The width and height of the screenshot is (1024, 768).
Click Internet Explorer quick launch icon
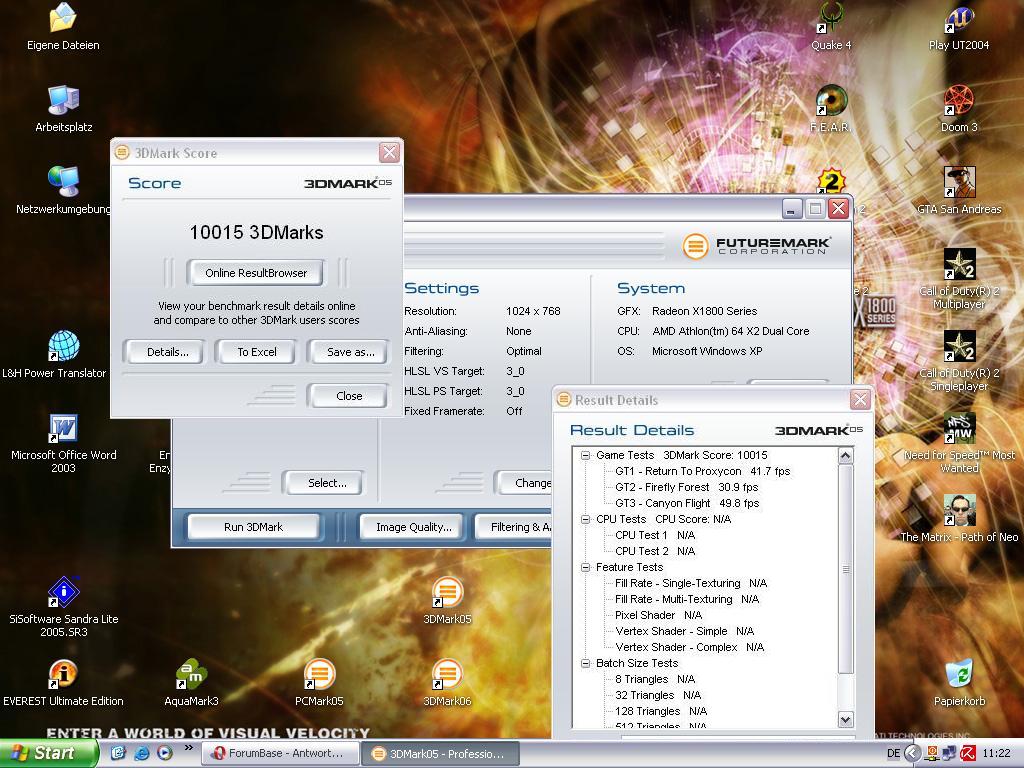click(141, 753)
